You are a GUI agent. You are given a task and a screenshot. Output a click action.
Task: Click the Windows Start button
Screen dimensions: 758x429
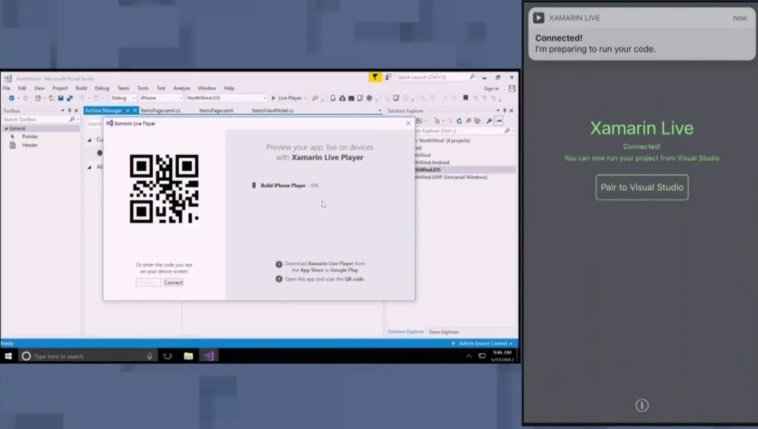pyautogui.click(x=8, y=355)
